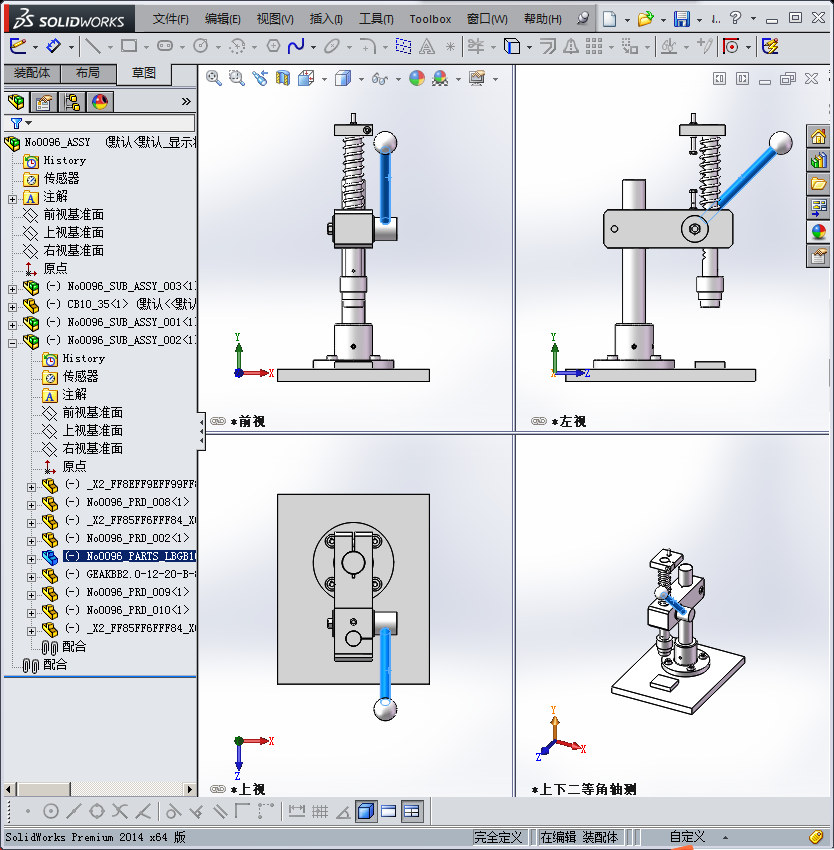Viewport: 834px width, 850px height.
Task: Switch to the 布局 tab
Action: 88,73
